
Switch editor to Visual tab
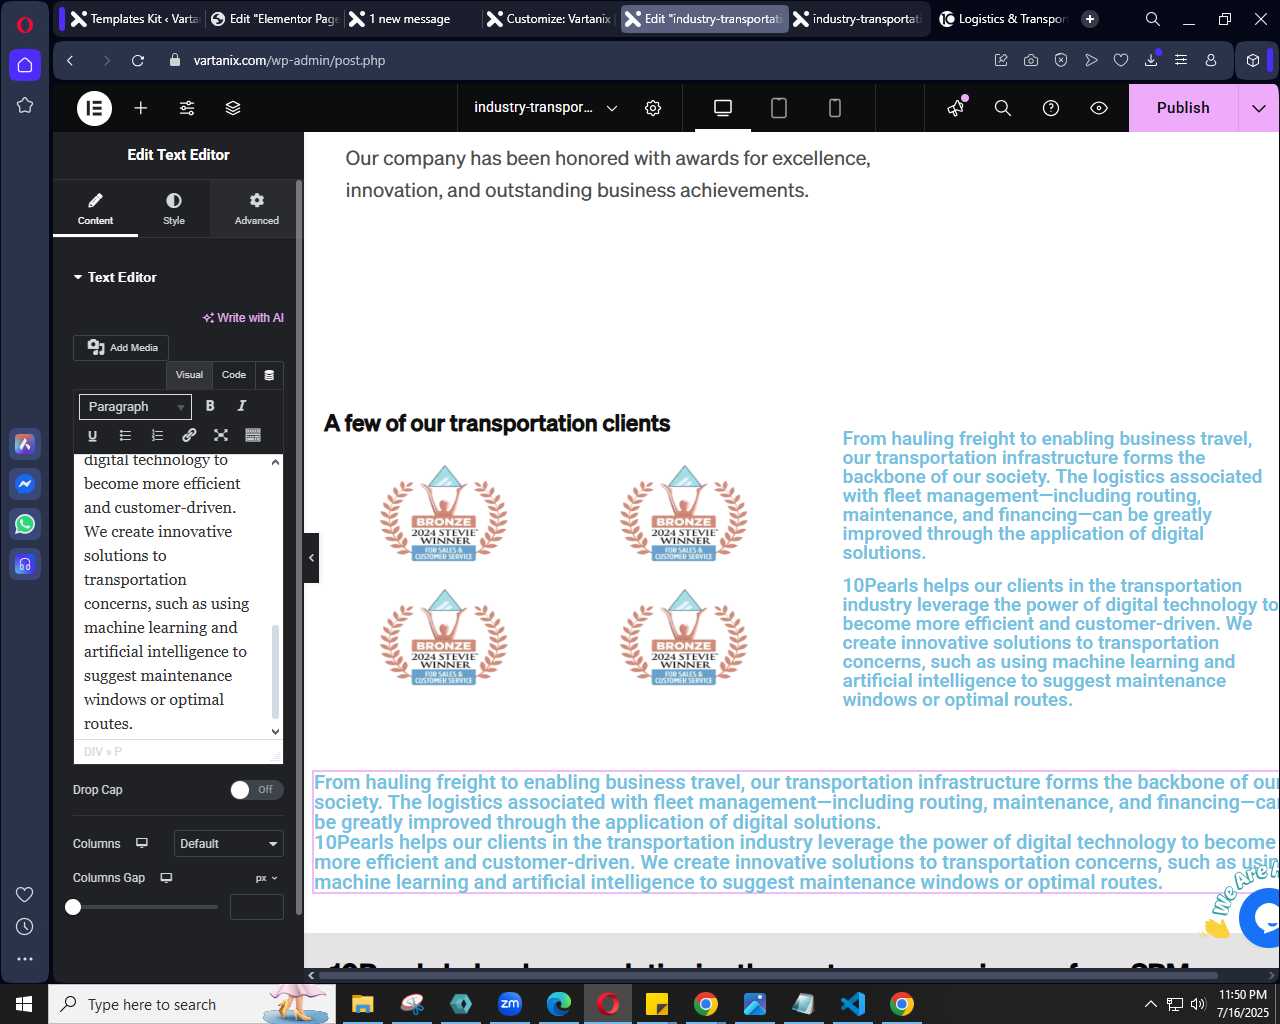[189, 375]
